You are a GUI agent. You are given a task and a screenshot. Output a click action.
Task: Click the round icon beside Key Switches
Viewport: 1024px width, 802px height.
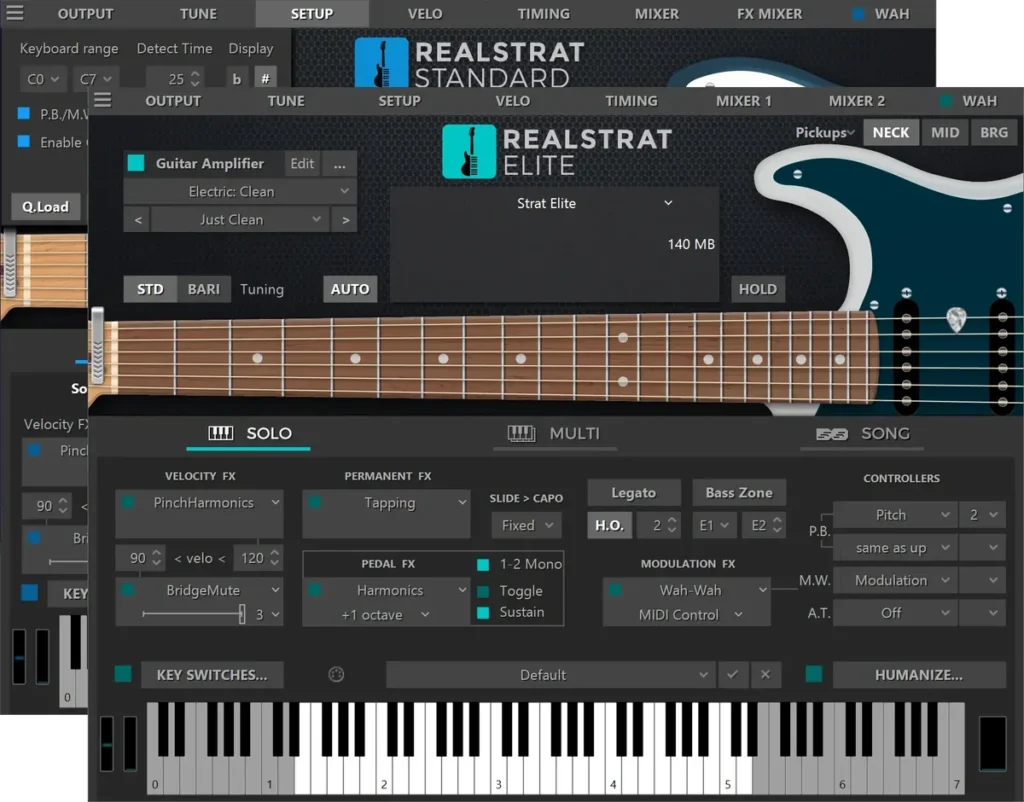click(x=336, y=675)
